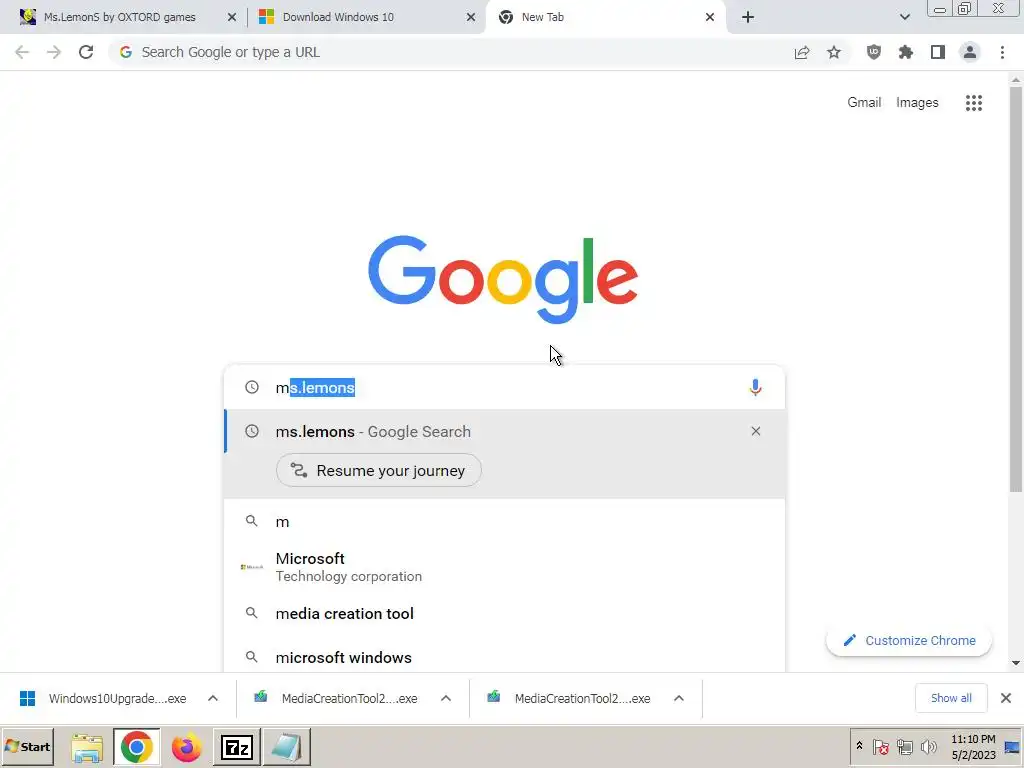Open the uBlock Origin shield extension

pyautogui.click(x=874, y=52)
